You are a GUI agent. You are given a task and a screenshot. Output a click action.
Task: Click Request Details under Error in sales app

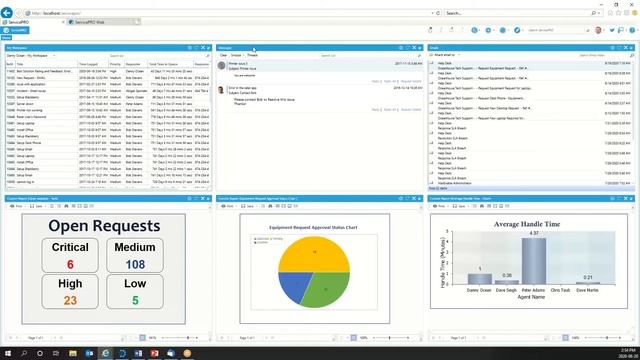[x=411, y=109]
